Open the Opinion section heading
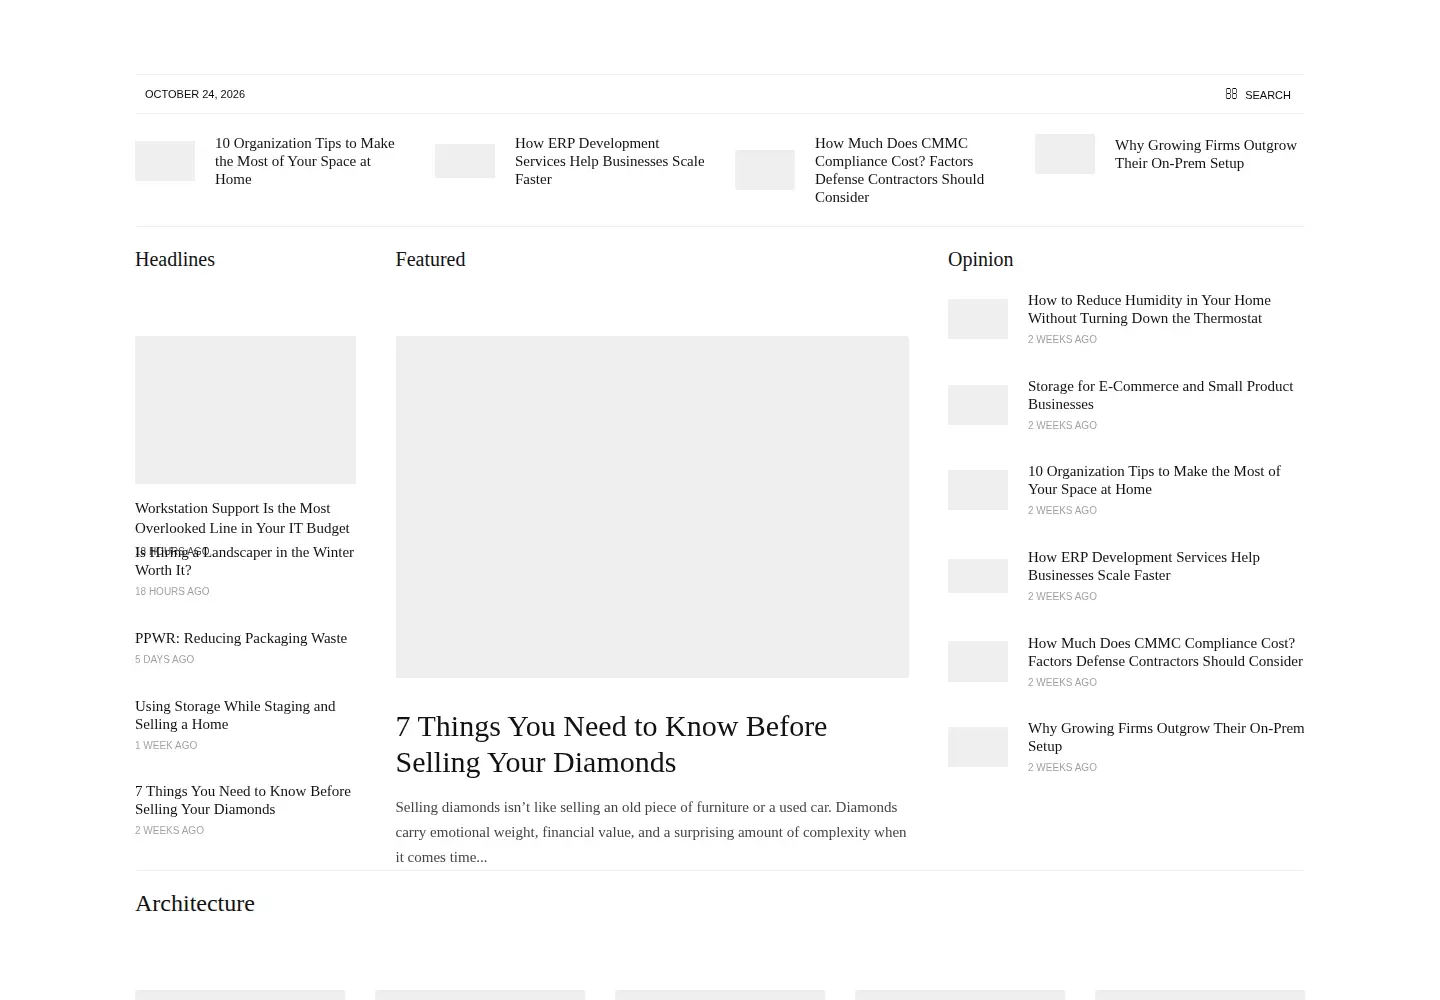The width and height of the screenshot is (1440, 1000). (x=980, y=259)
